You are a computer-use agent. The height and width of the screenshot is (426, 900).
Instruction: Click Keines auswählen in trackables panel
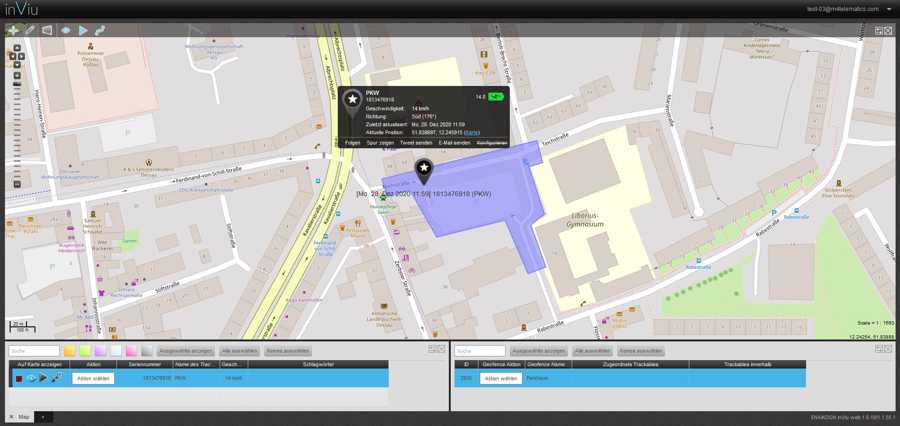[288, 351]
